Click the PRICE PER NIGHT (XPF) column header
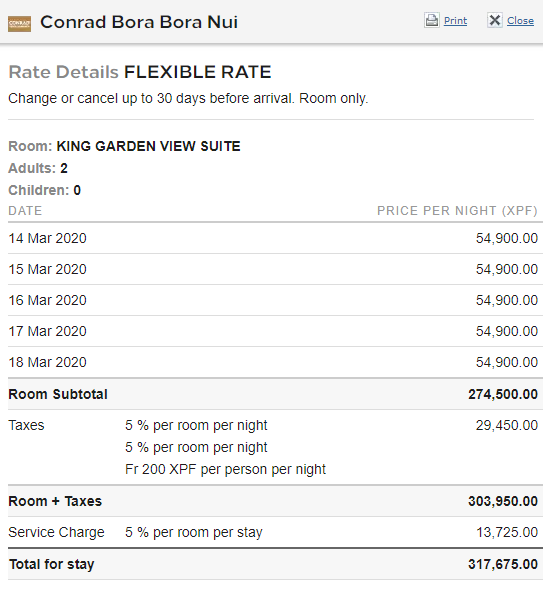 coord(457,211)
